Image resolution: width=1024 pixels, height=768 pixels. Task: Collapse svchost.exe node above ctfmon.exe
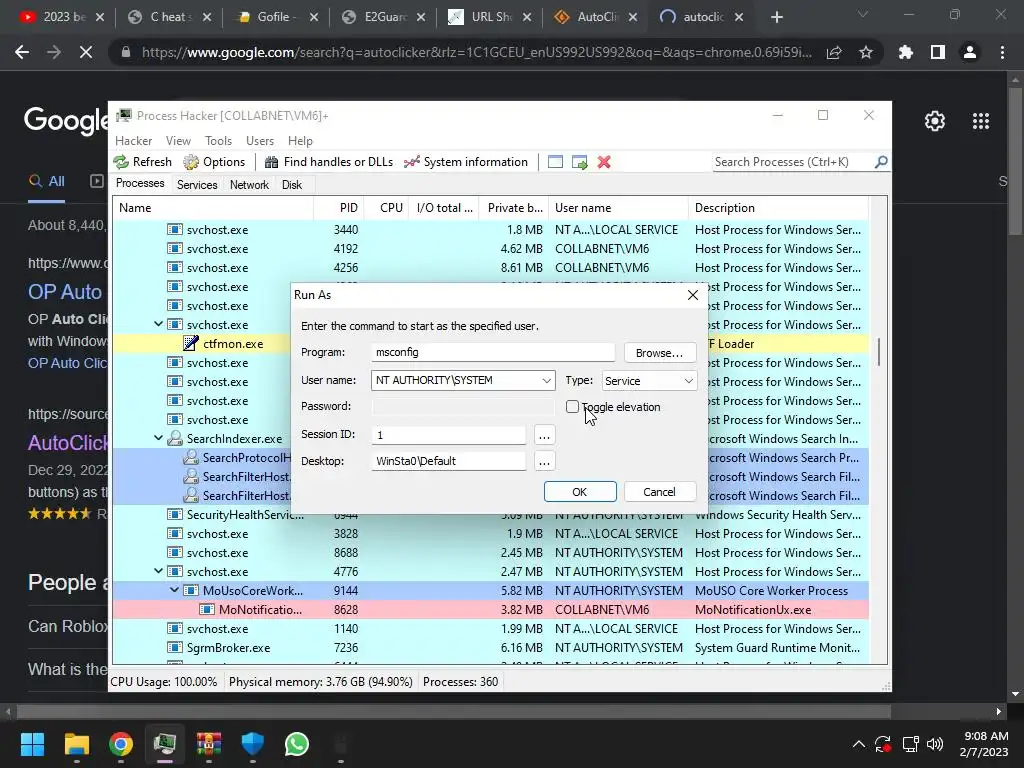158,324
